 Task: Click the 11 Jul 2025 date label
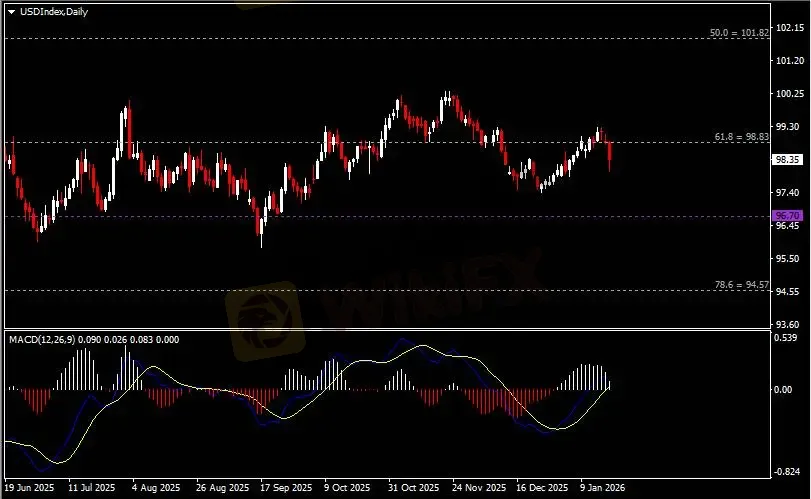tap(92, 488)
